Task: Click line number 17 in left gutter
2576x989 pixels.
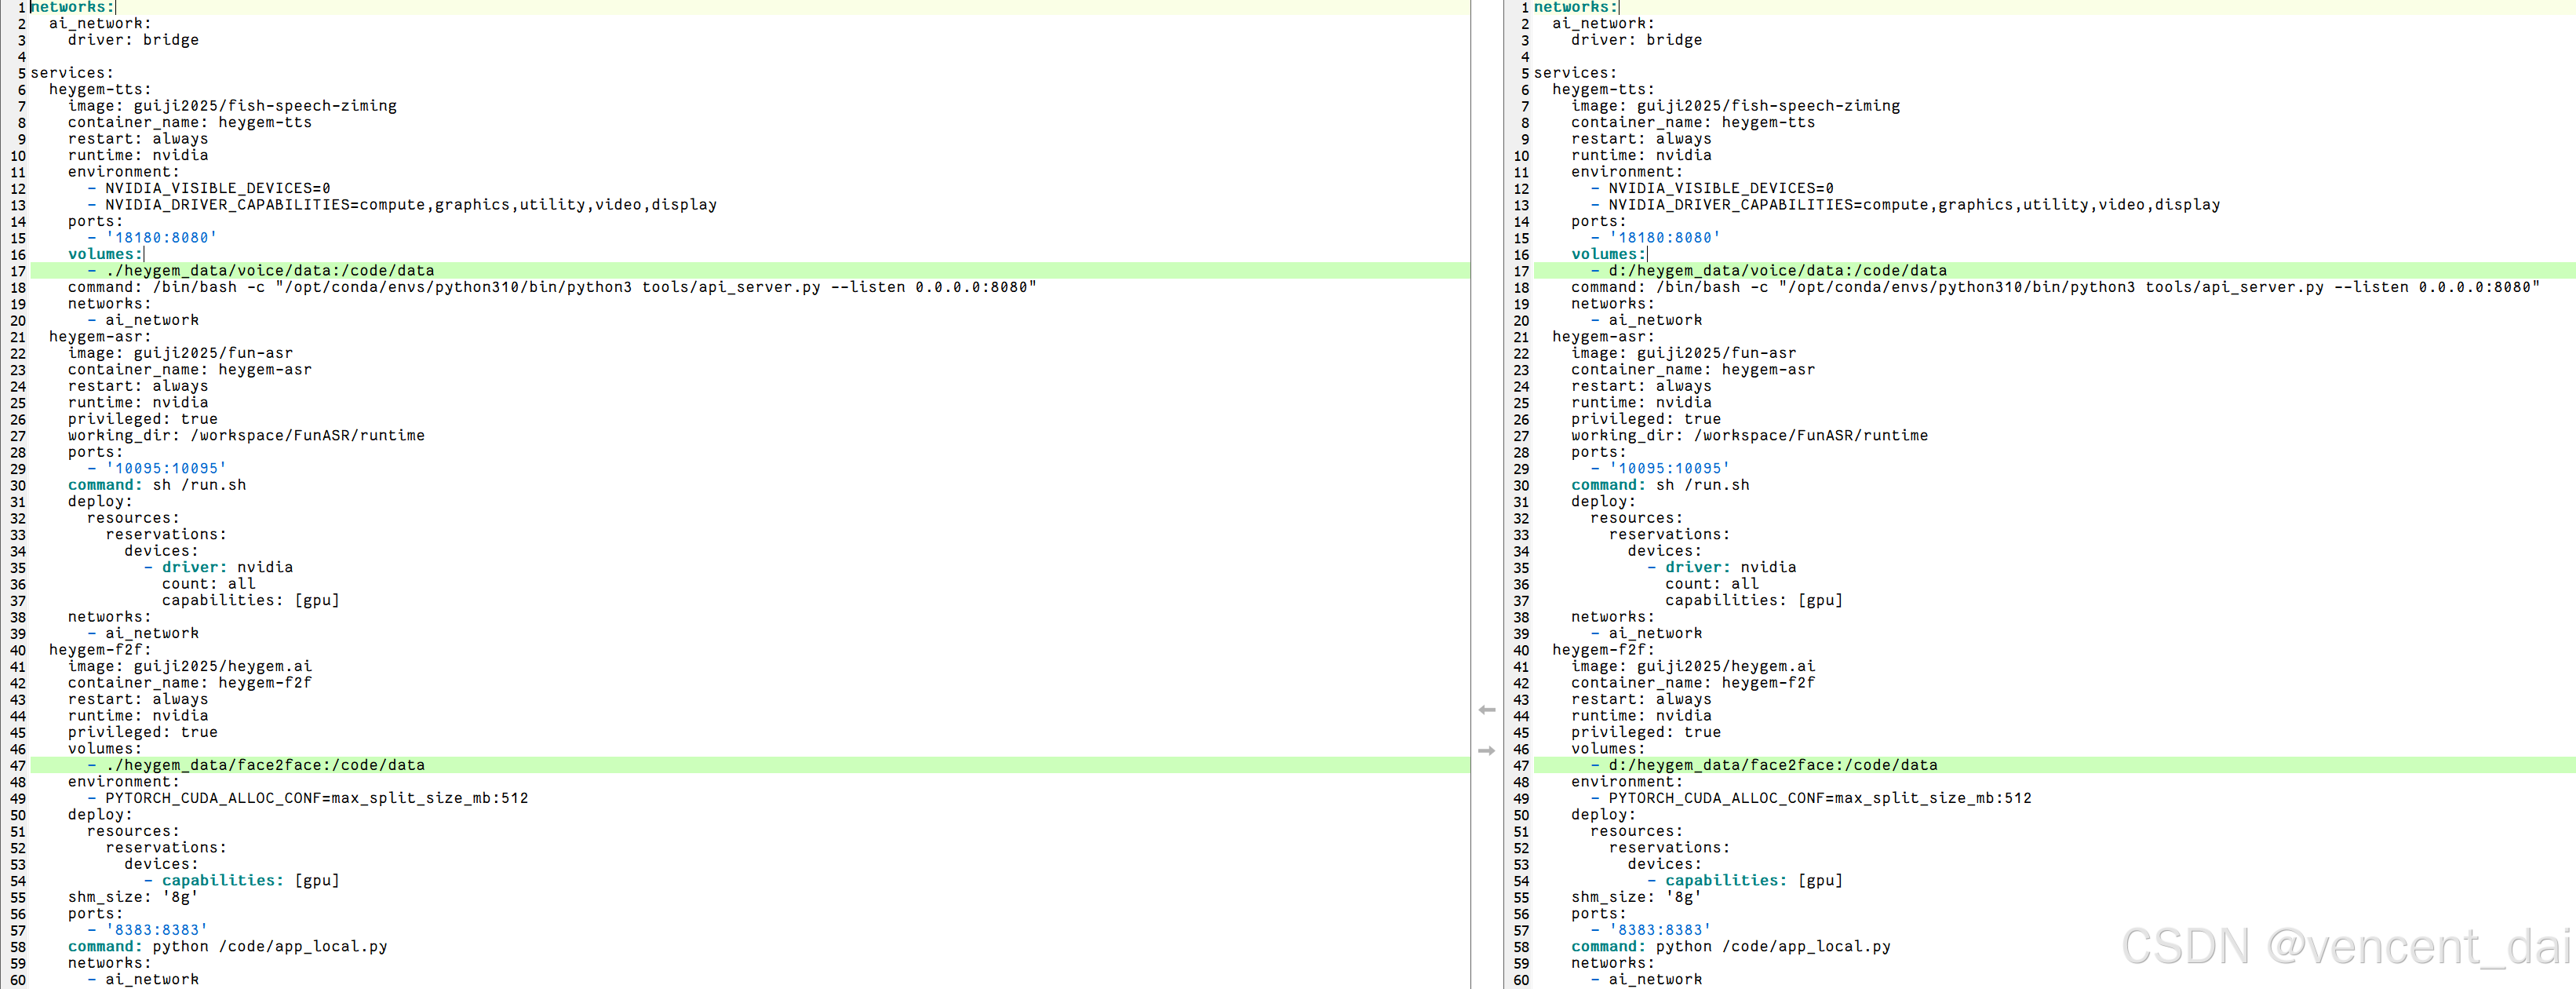Action: tap(18, 271)
